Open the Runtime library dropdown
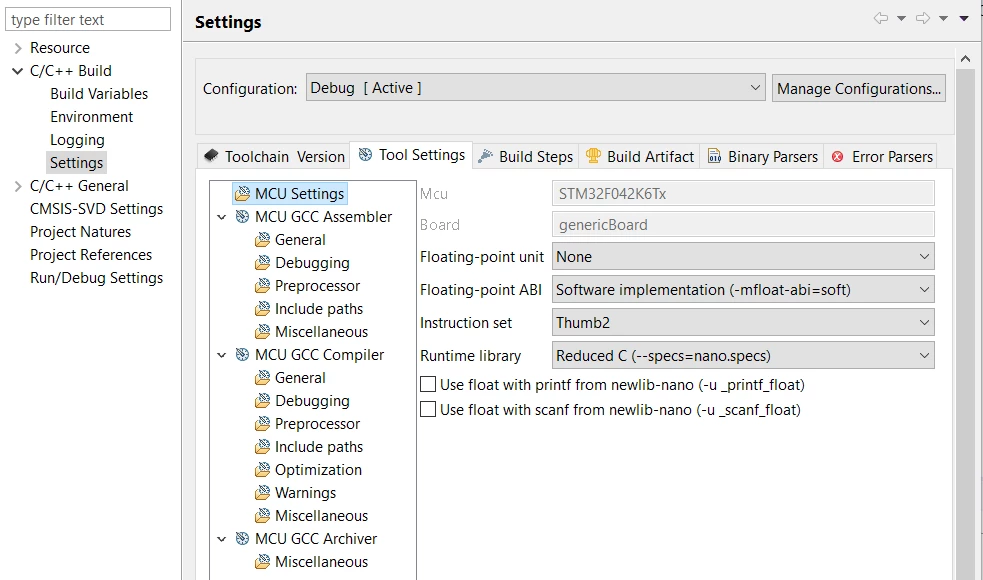Image resolution: width=983 pixels, height=580 pixels. pyautogui.click(x=743, y=356)
